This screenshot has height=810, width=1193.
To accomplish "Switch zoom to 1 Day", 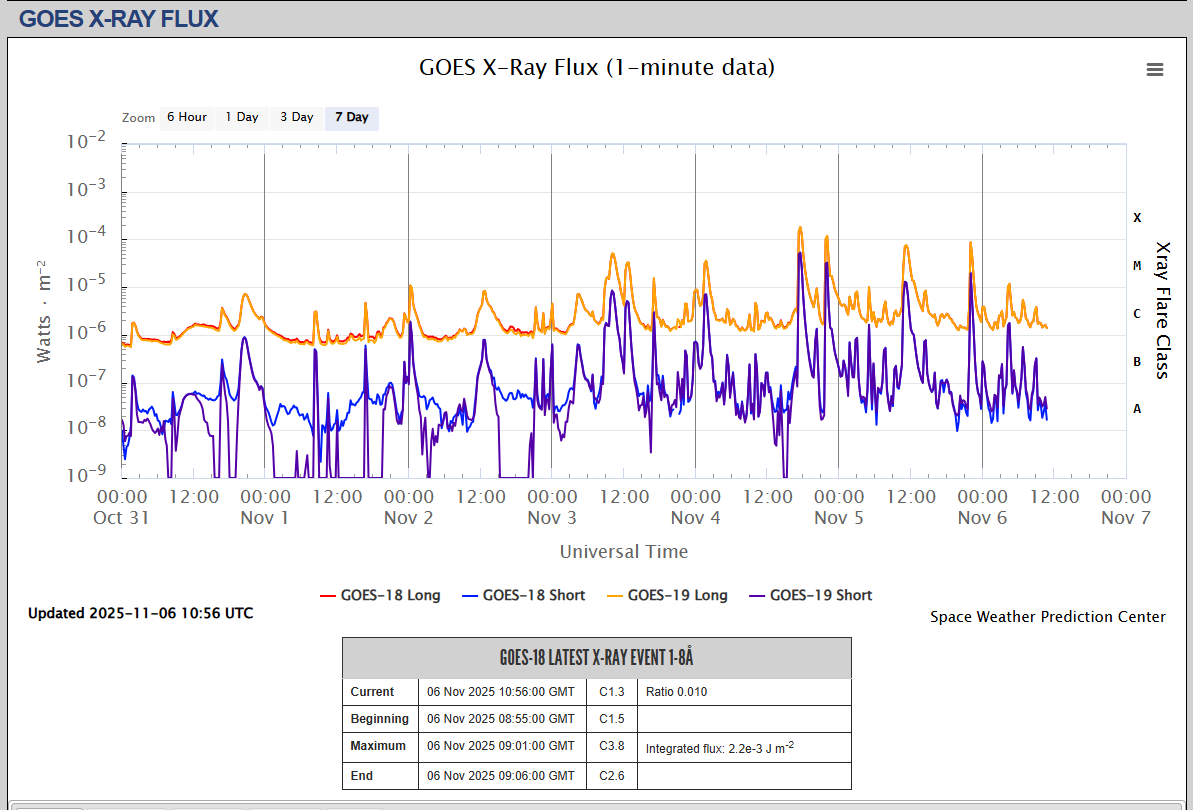I will pos(242,117).
